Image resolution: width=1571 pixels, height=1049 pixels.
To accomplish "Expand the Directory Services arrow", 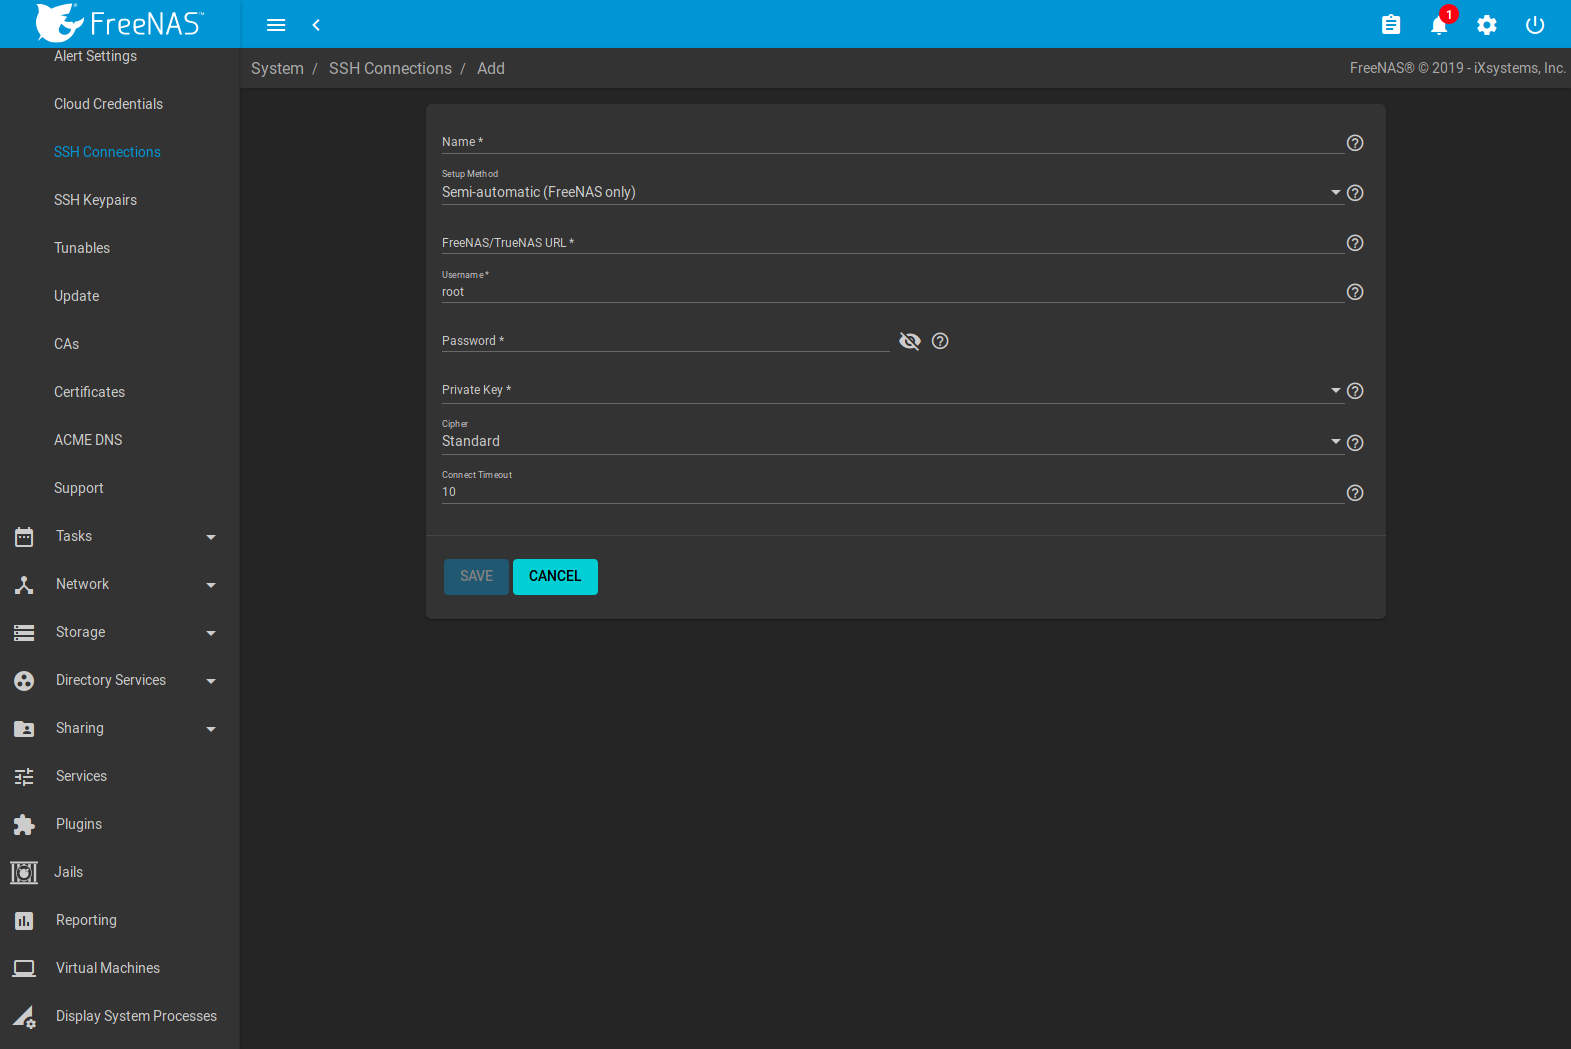I will [x=211, y=681].
